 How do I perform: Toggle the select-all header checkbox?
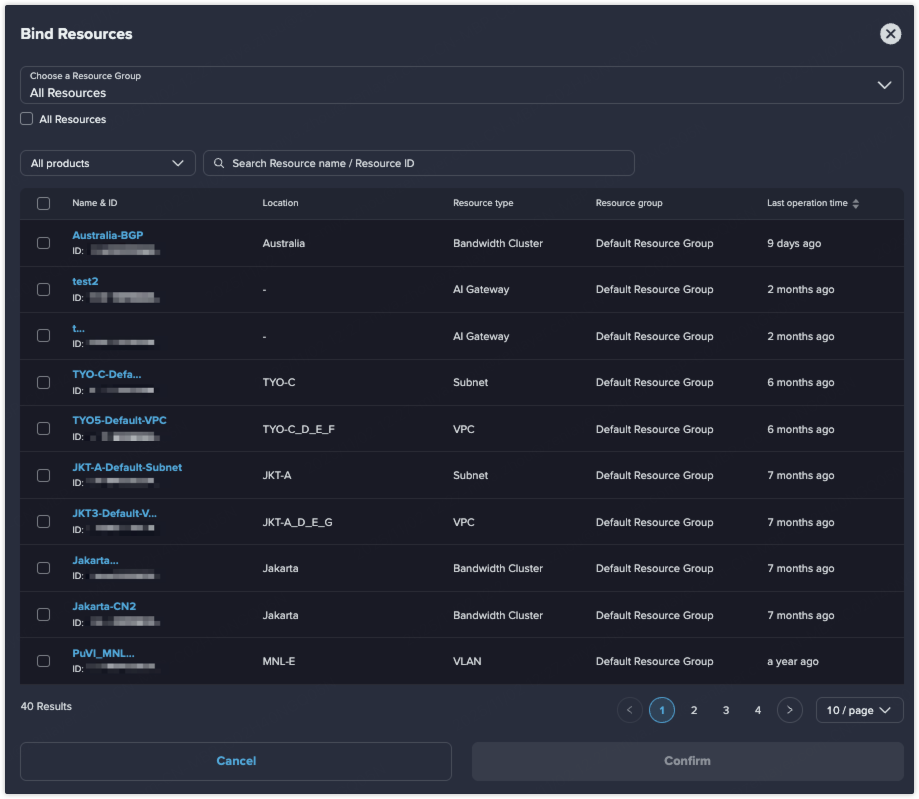coord(43,203)
